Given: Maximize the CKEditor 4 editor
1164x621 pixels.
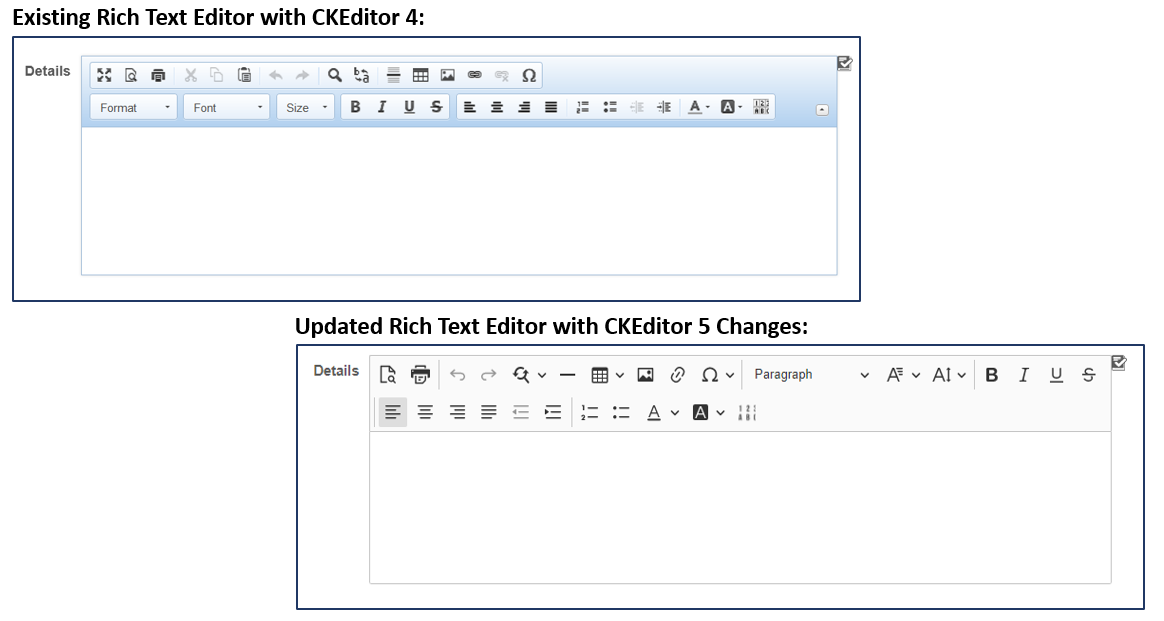Looking at the screenshot, I should point(104,75).
